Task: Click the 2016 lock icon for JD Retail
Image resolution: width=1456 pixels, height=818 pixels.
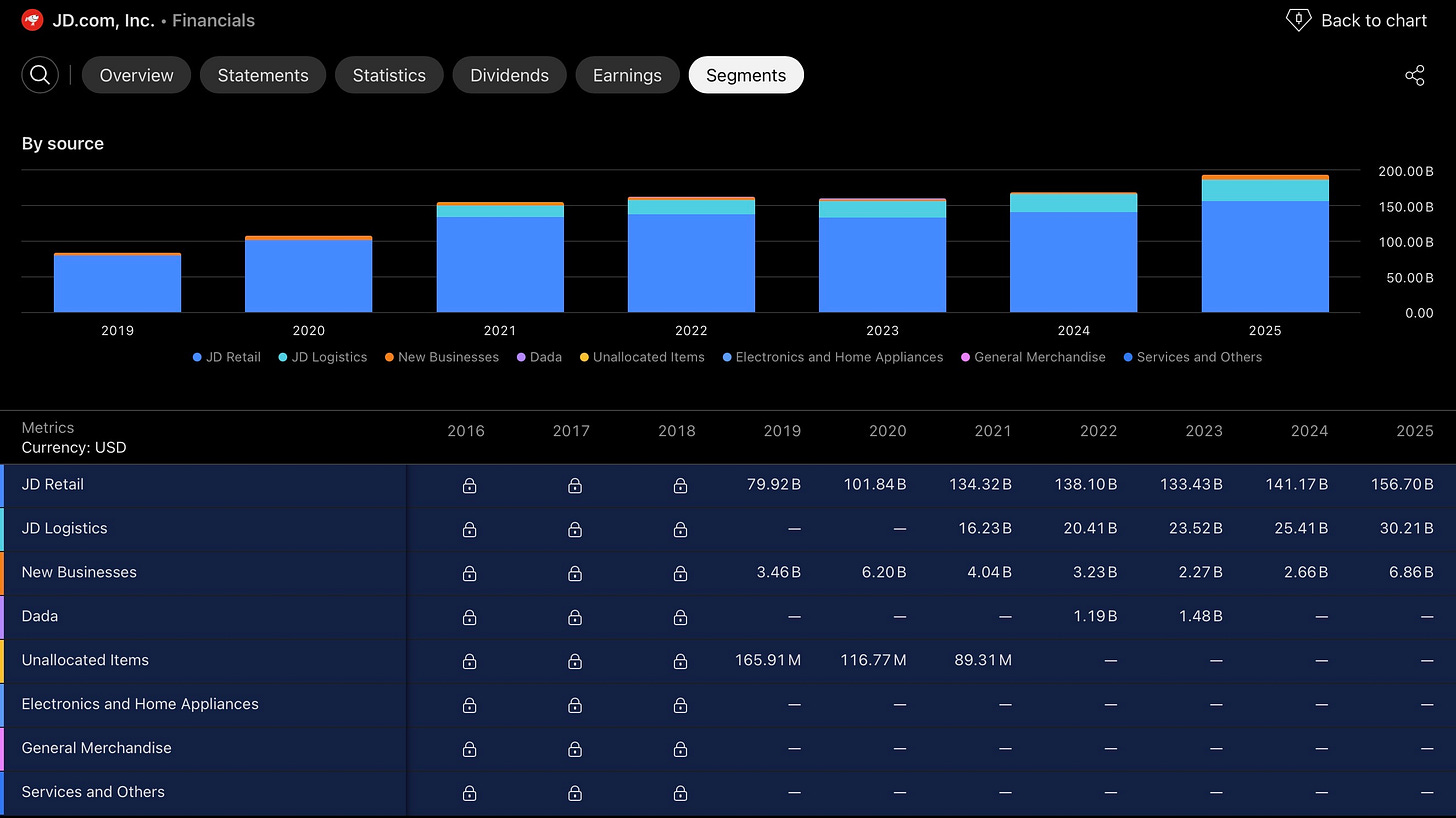Action: coord(469,485)
